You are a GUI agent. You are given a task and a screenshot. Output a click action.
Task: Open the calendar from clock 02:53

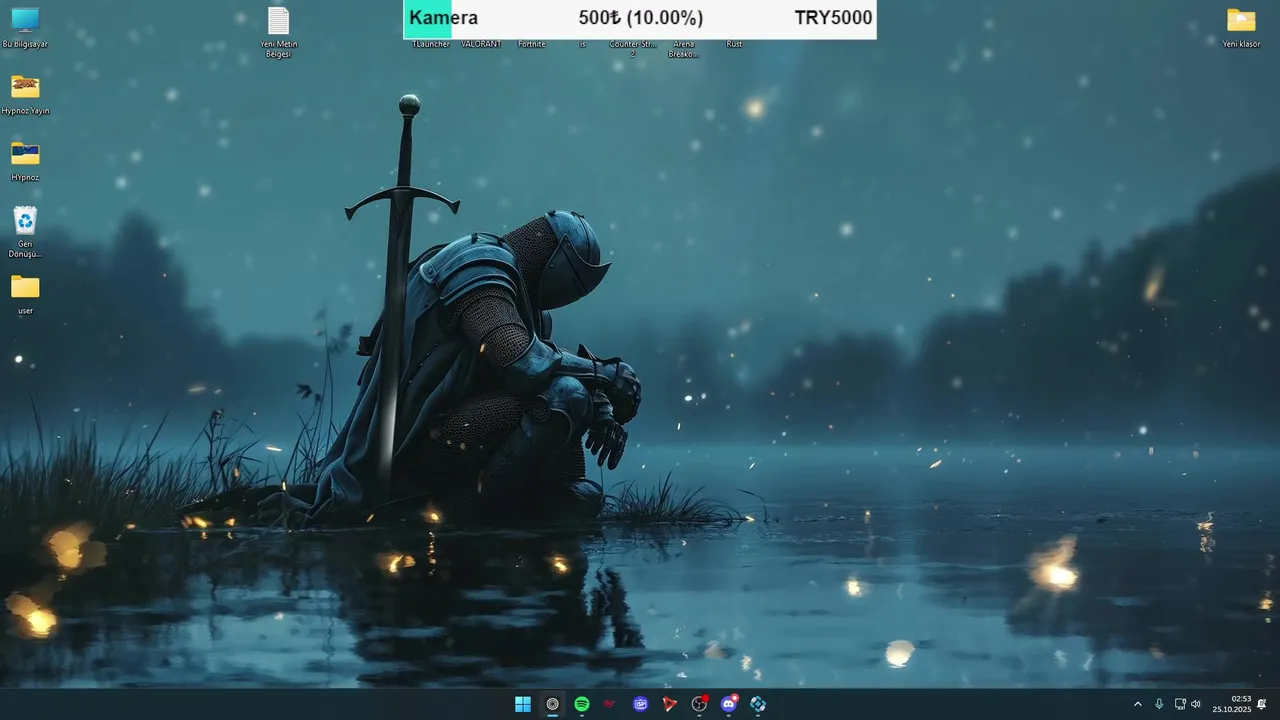tap(1232, 704)
